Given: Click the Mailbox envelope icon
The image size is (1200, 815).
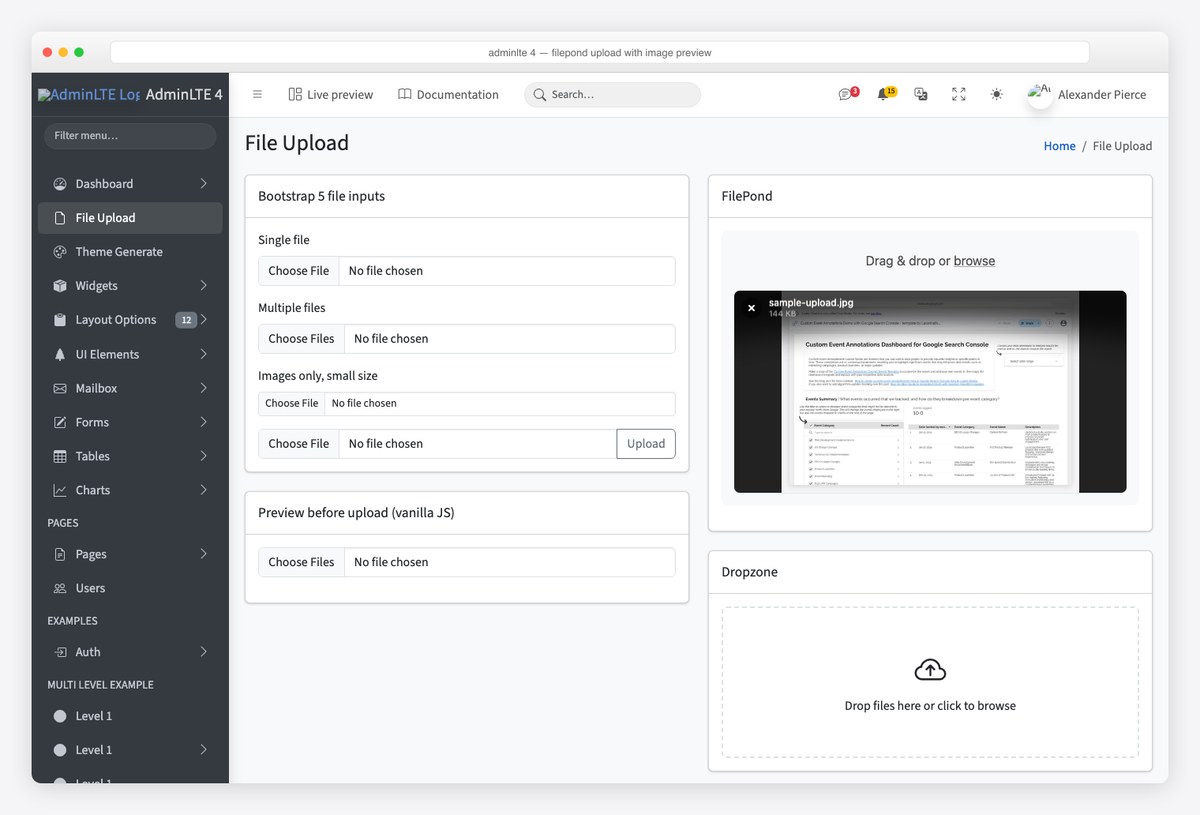Looking at the screenshot, I should pyautogui.click(x=60, y=388).
